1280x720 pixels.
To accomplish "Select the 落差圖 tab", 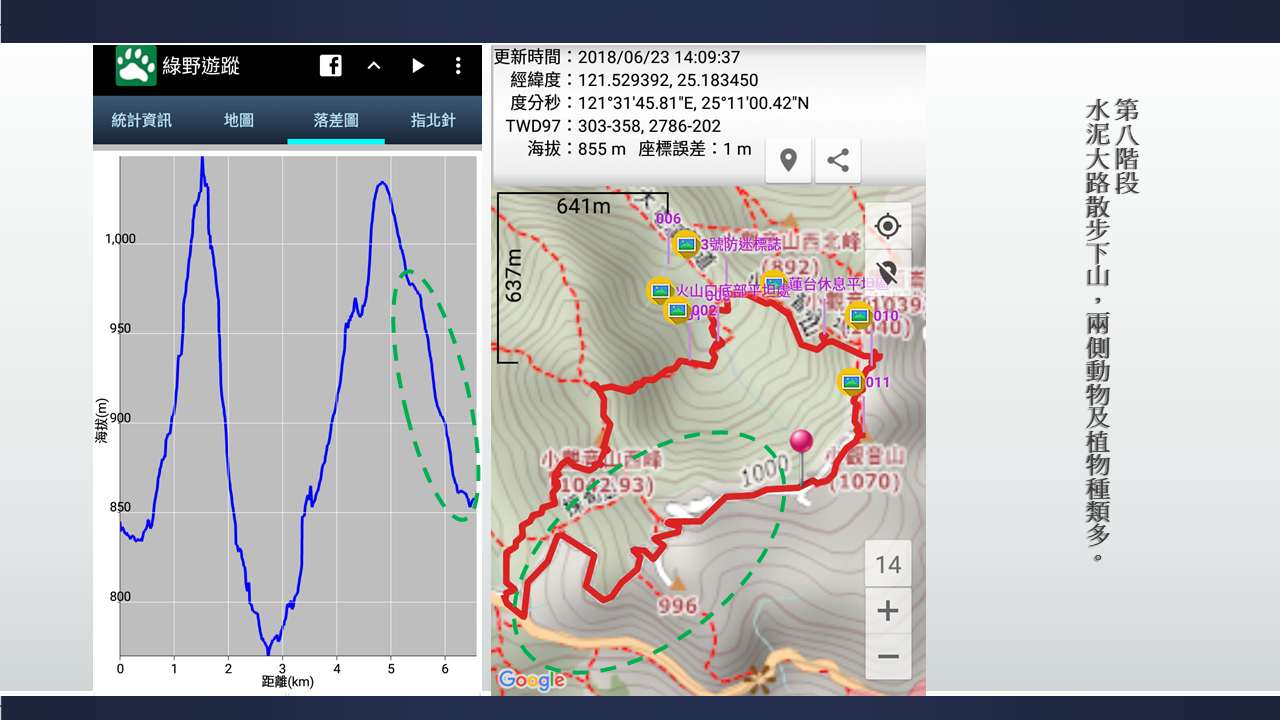I will coord(336,120).
